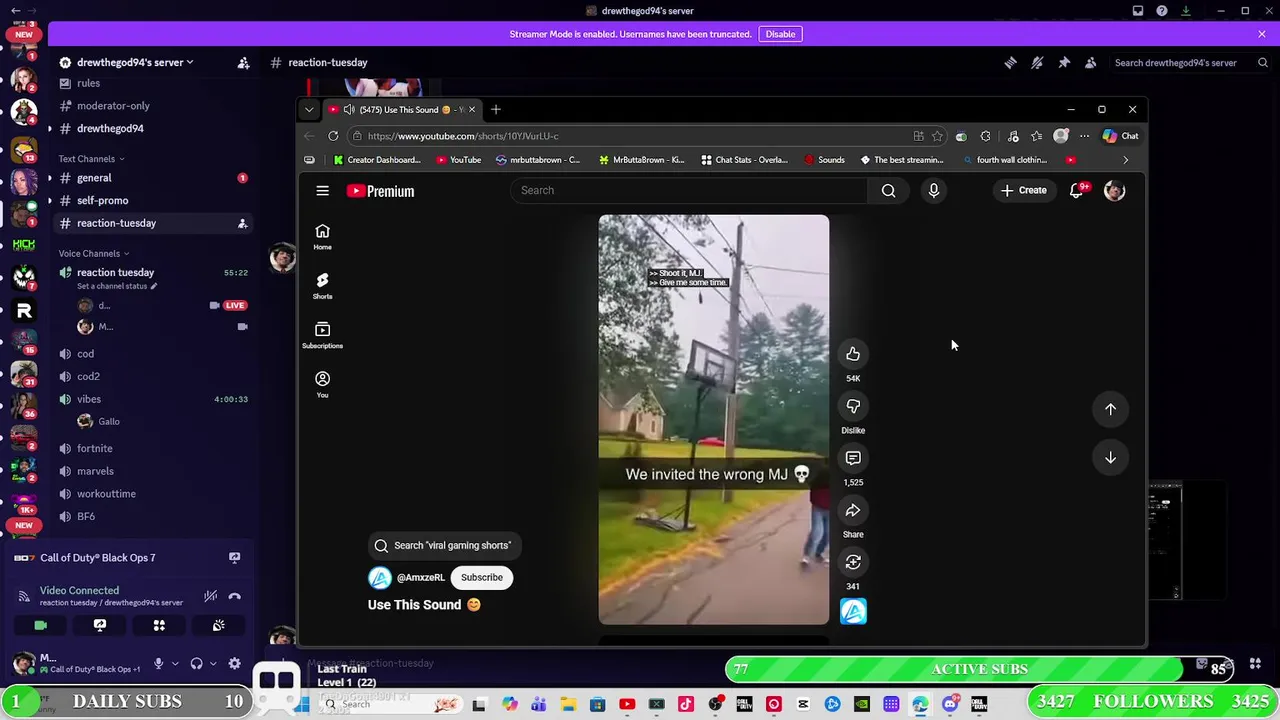Open the comments on the short
The image size is (1280, 720).
pos(853,458)
